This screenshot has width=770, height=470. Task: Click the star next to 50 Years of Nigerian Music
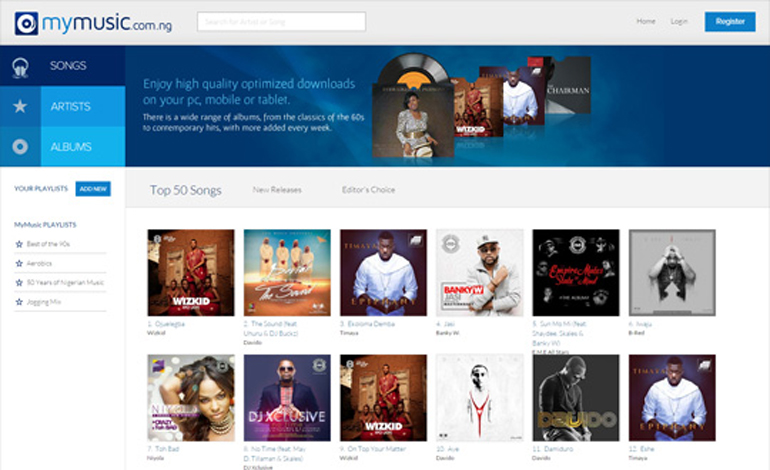(x=19, y=282)
